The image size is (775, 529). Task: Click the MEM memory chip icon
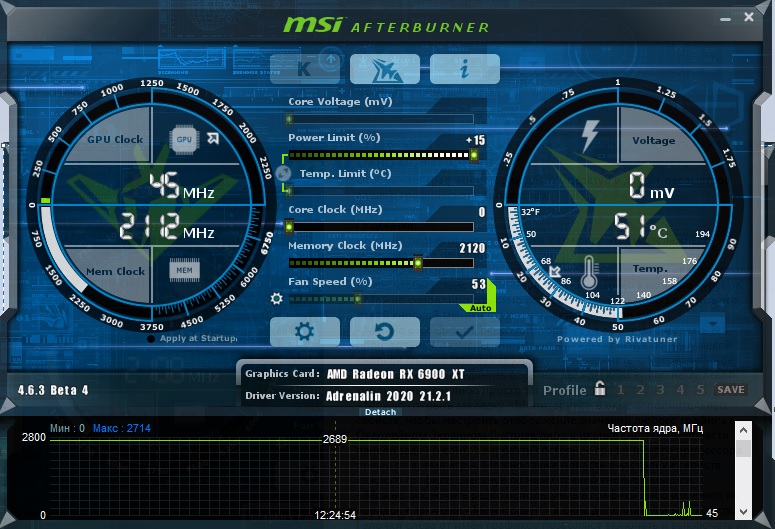click(184, 270)
